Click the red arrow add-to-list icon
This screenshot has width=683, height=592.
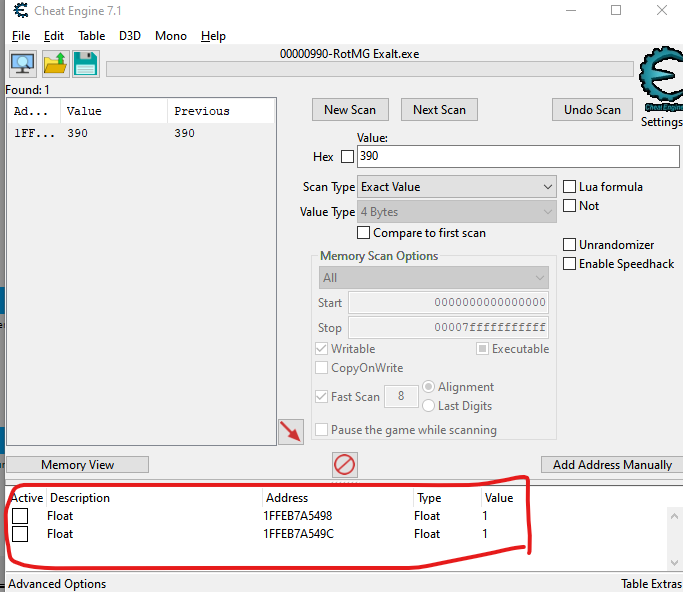tap(291, 432)
